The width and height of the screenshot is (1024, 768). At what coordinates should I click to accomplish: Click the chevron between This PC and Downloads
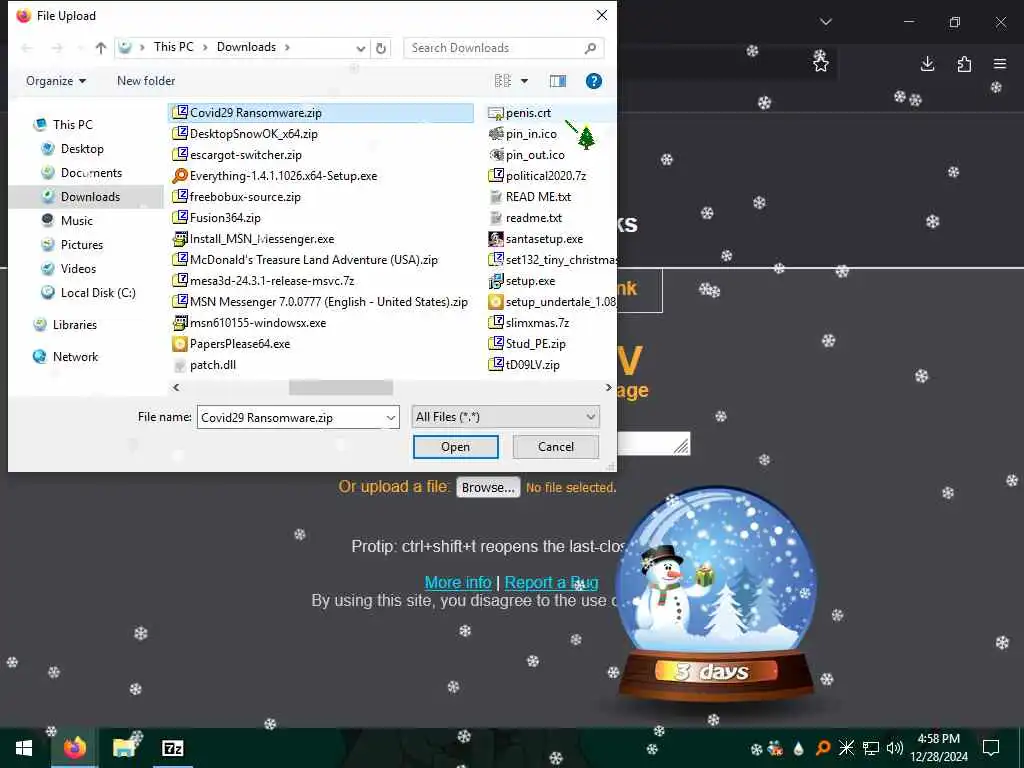pos(205,47)
